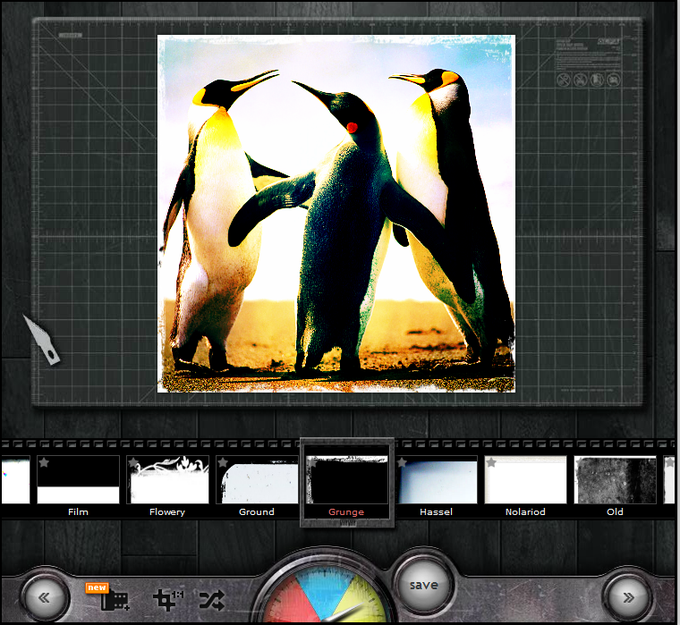
Task: Click the 1:1 crop tool icon
Action: pyautogui.click(x=168, y=600)
